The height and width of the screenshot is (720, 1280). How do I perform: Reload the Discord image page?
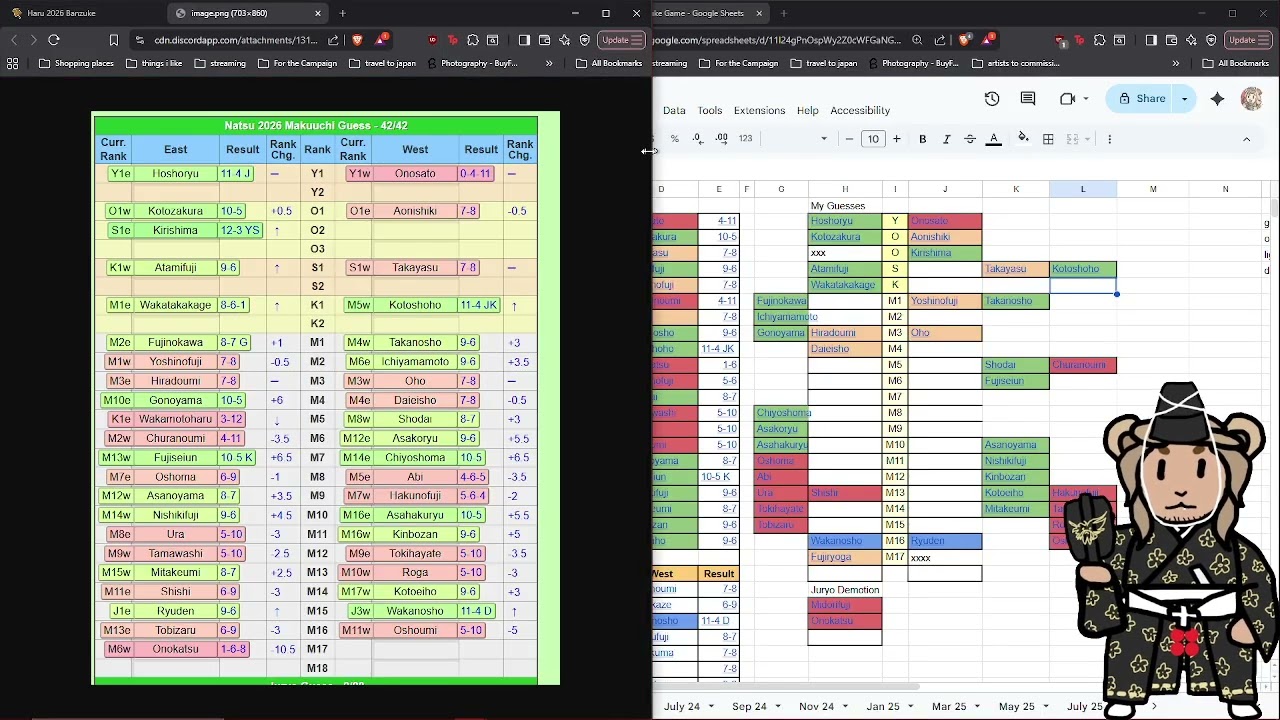click(54, 40)
